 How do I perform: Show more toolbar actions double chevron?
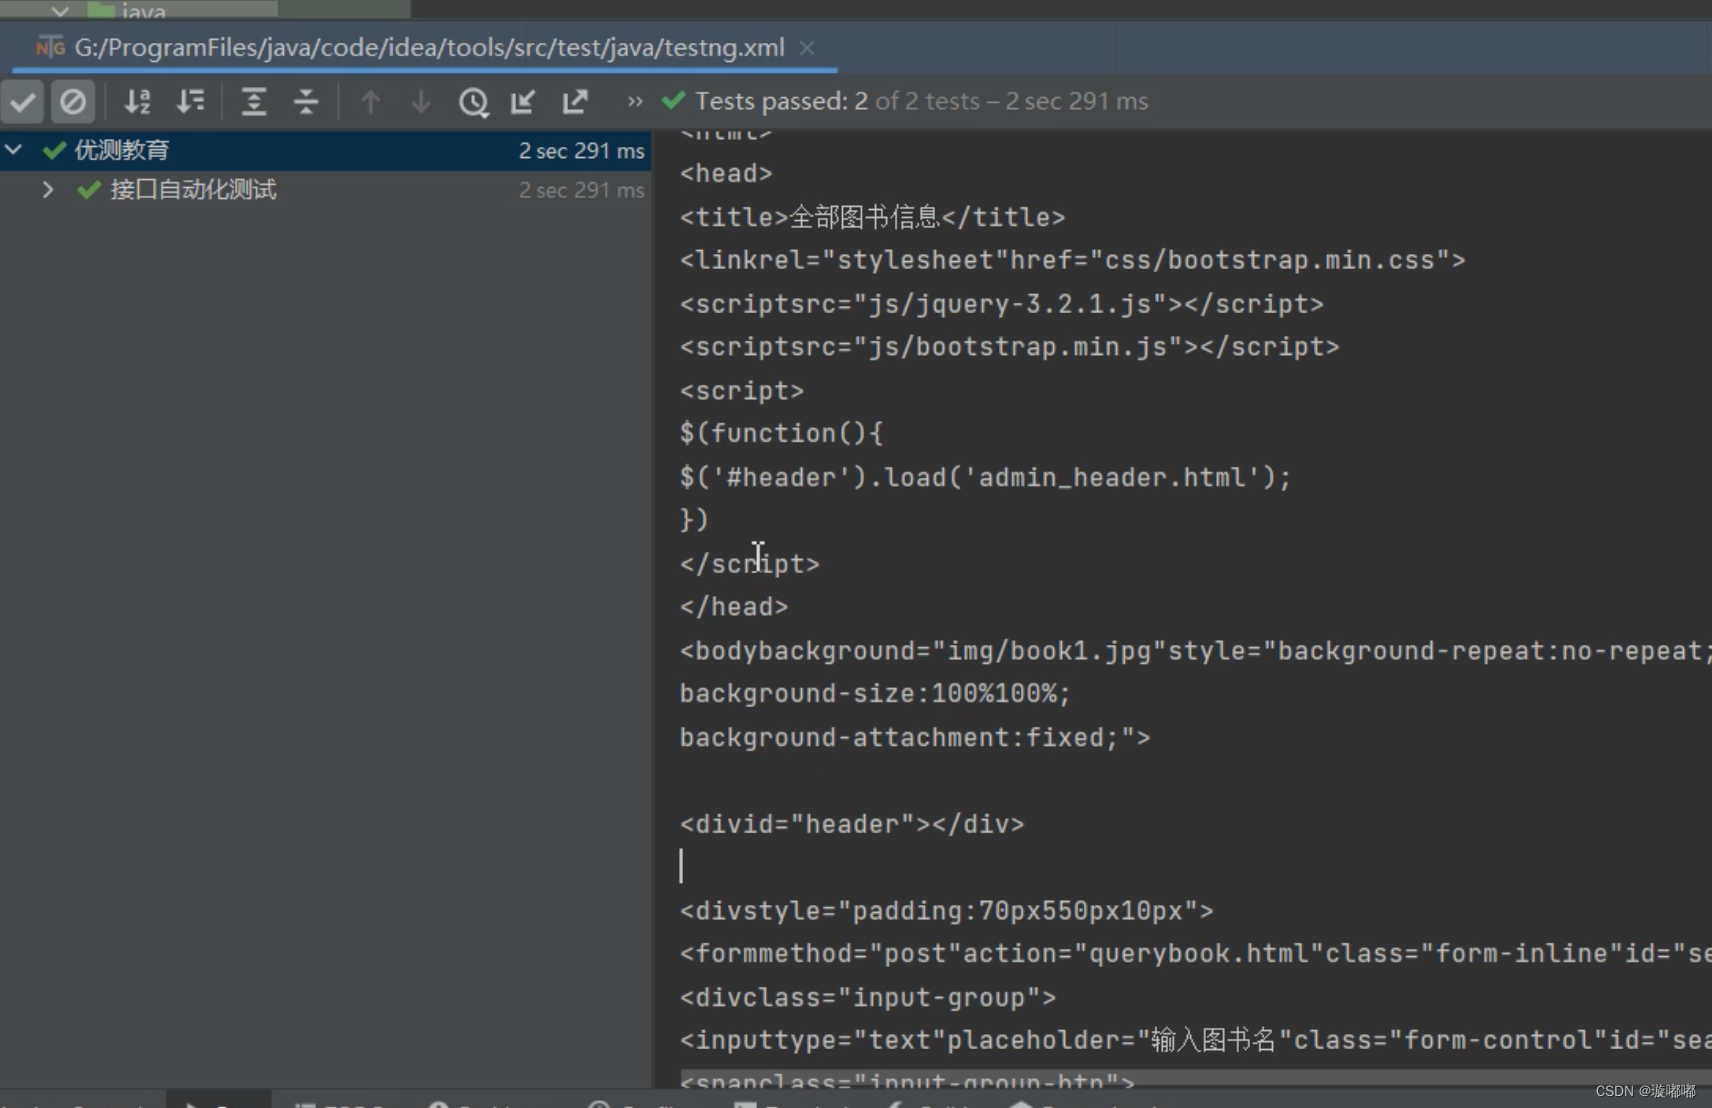click(635, 101)
